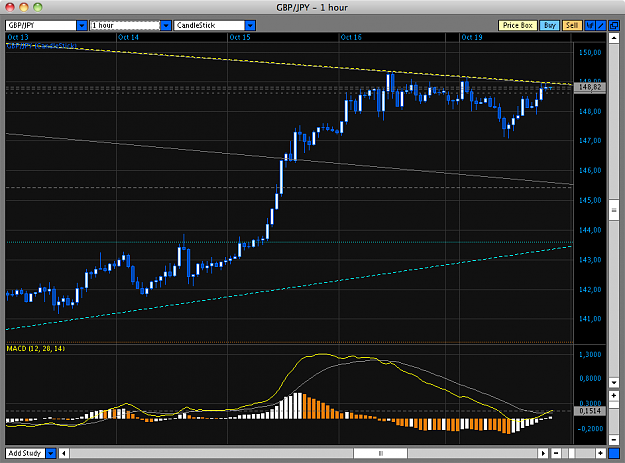The height and width of the screenshot is (463, 625).
Task: Click the vertical scrollbar up arrow
Action: point(614,38)
